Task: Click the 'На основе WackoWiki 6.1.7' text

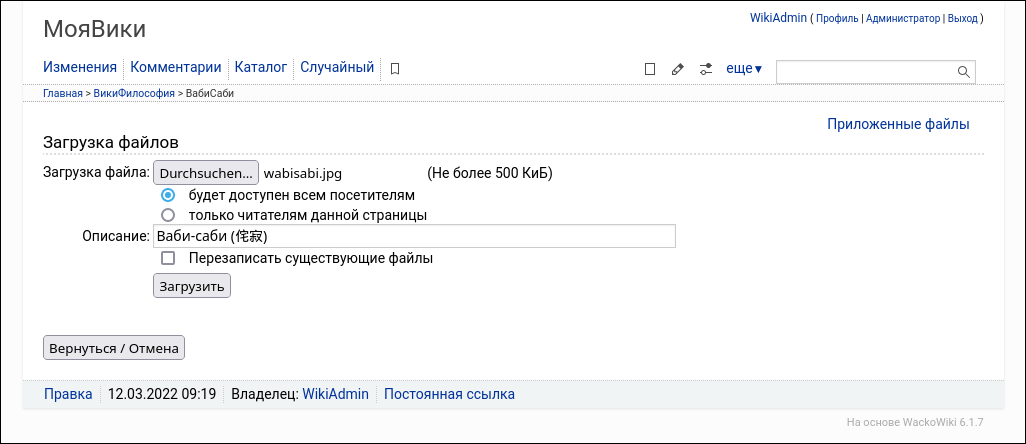Action: 915,422
